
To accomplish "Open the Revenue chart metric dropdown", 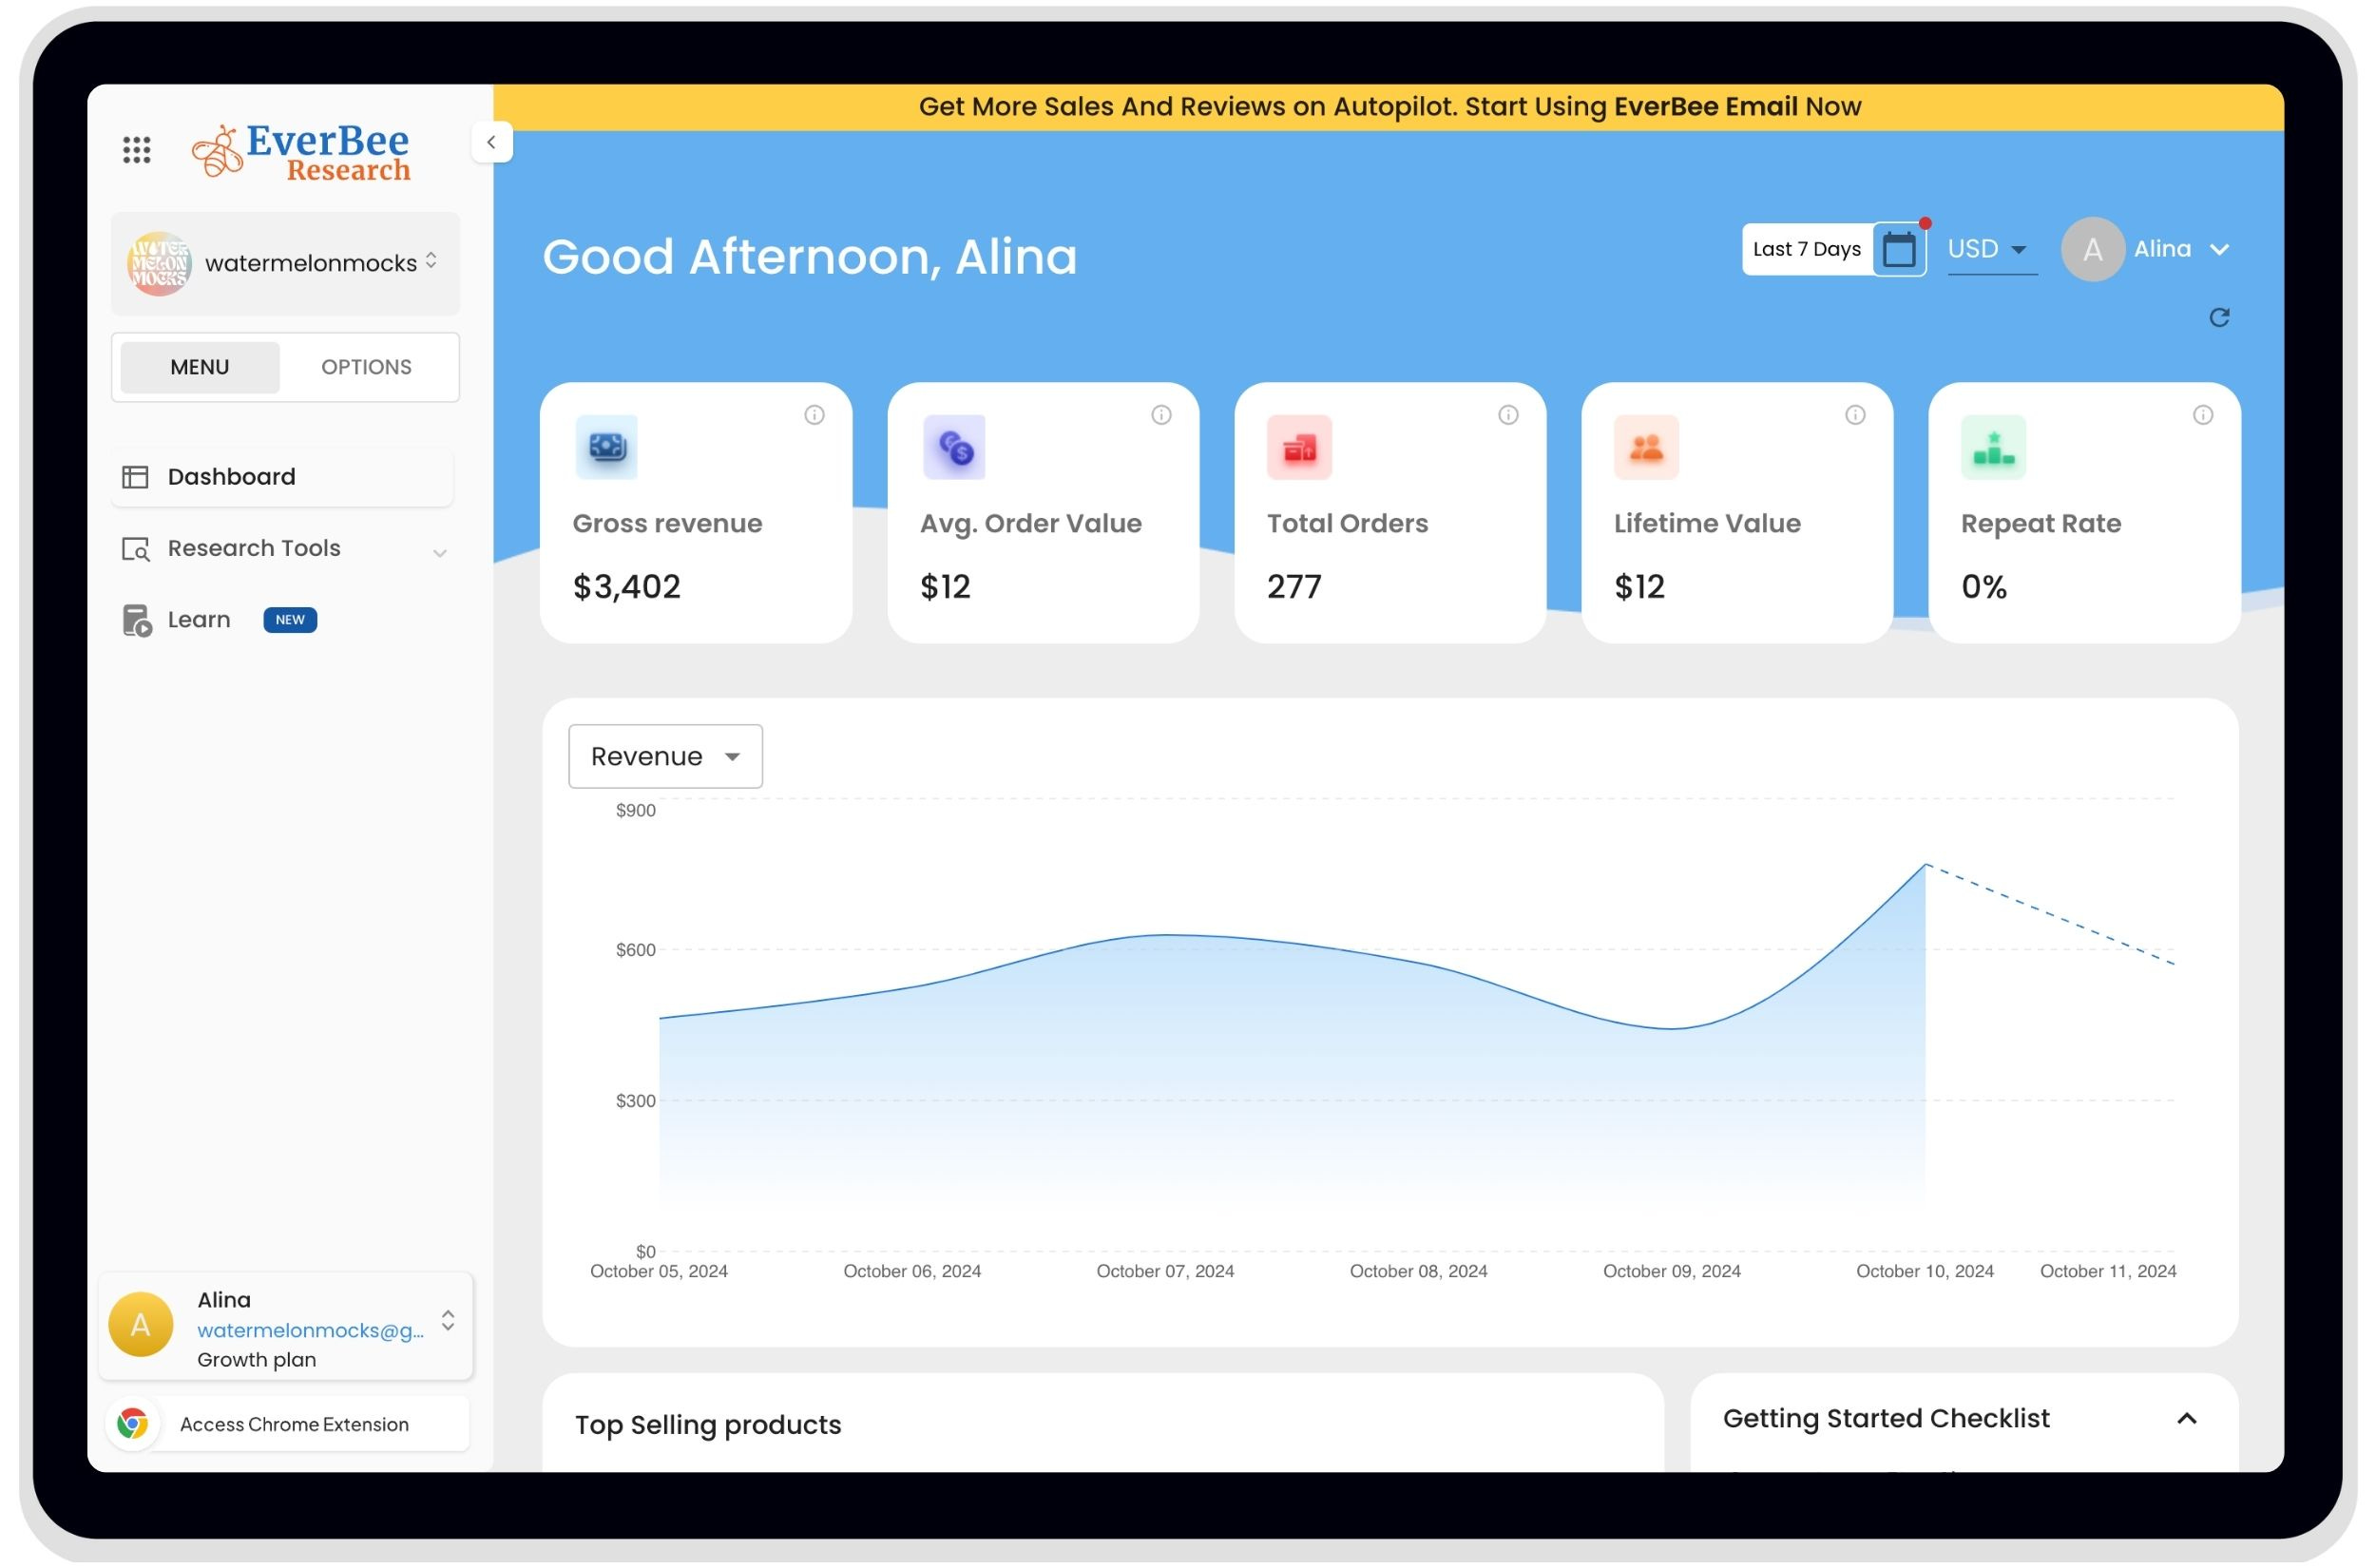I will [x=665, y=757].
